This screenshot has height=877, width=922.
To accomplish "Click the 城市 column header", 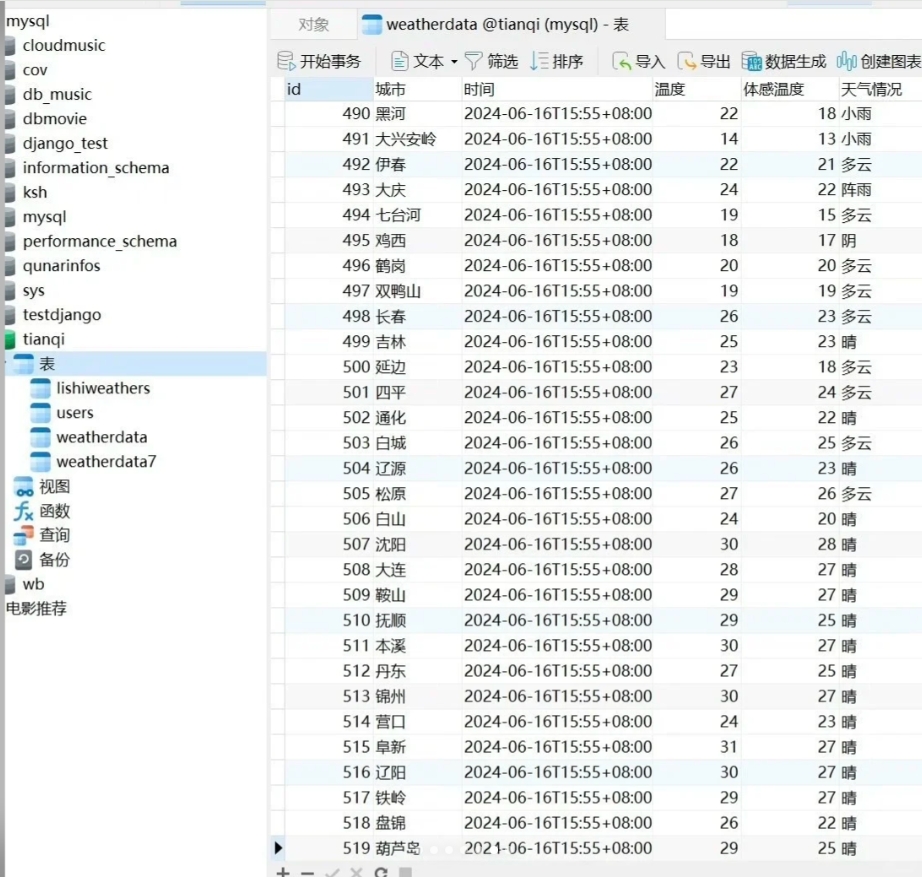I will click(417, 89).
